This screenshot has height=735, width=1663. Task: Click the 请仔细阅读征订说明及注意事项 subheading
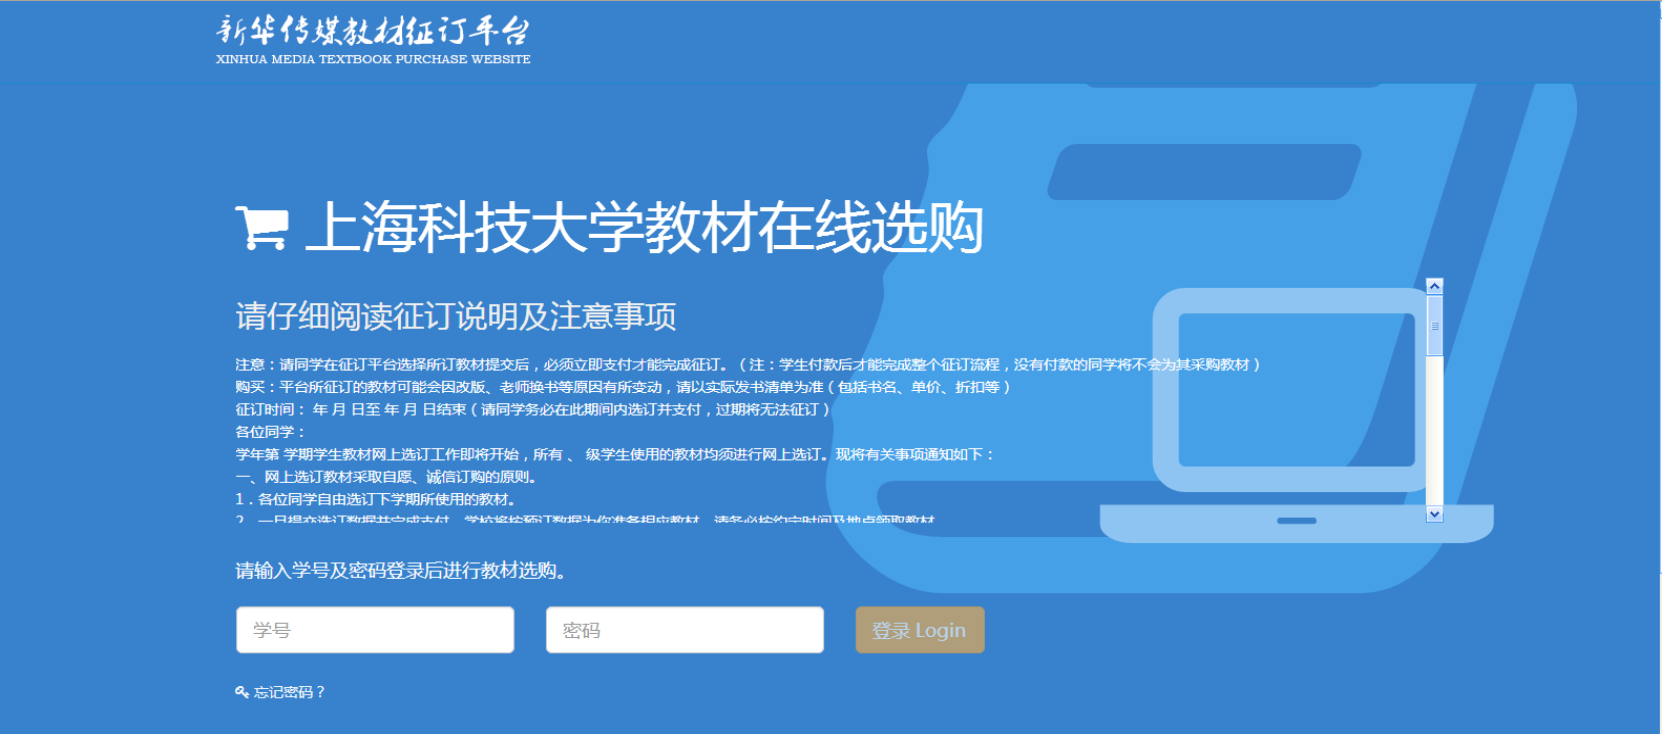456,316
